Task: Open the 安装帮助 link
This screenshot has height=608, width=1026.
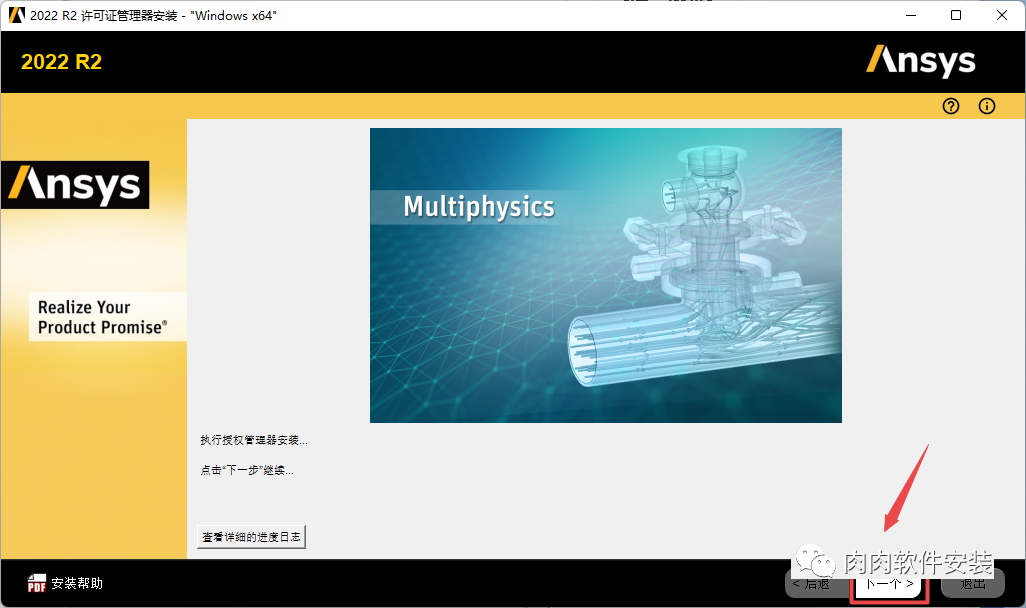Action: point(77,583)
